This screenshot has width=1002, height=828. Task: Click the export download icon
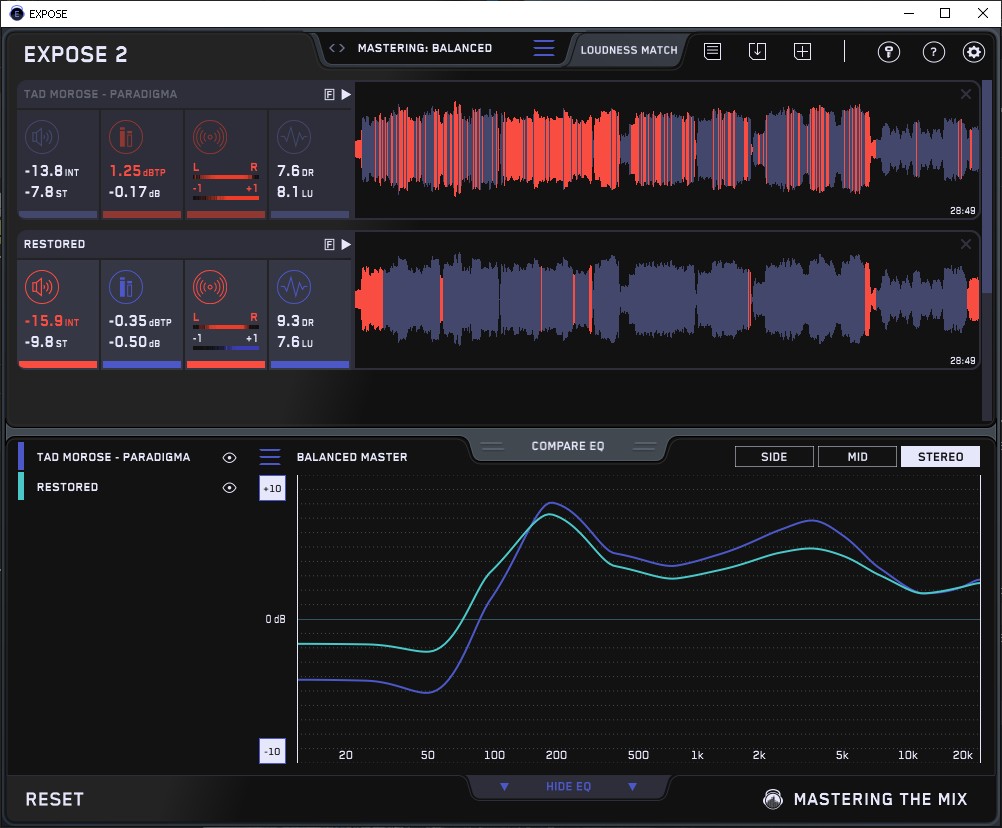point(757,51)
